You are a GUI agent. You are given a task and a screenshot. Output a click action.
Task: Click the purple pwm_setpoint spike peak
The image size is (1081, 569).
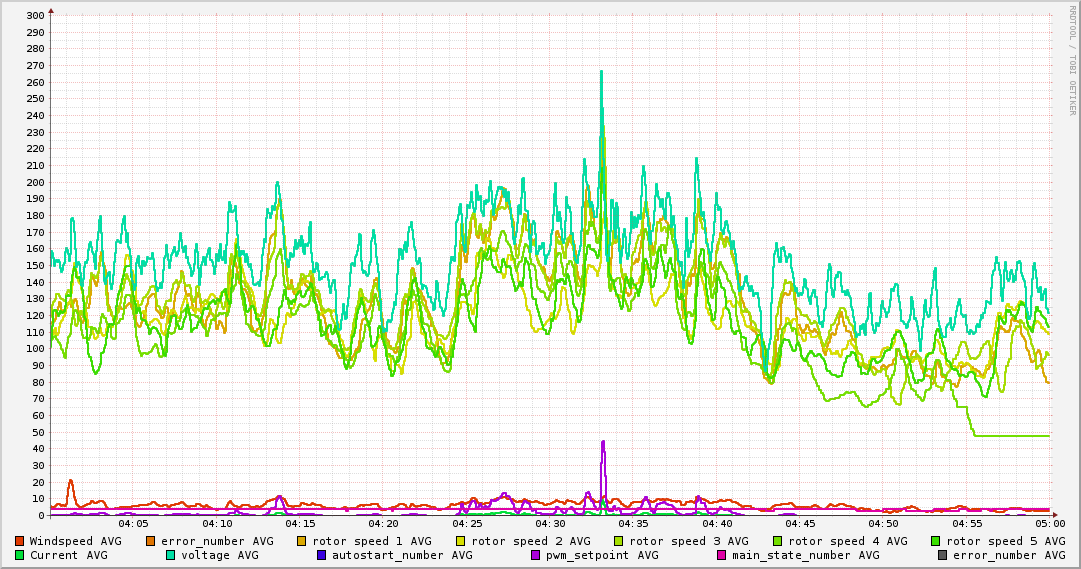tap(603, 442)
